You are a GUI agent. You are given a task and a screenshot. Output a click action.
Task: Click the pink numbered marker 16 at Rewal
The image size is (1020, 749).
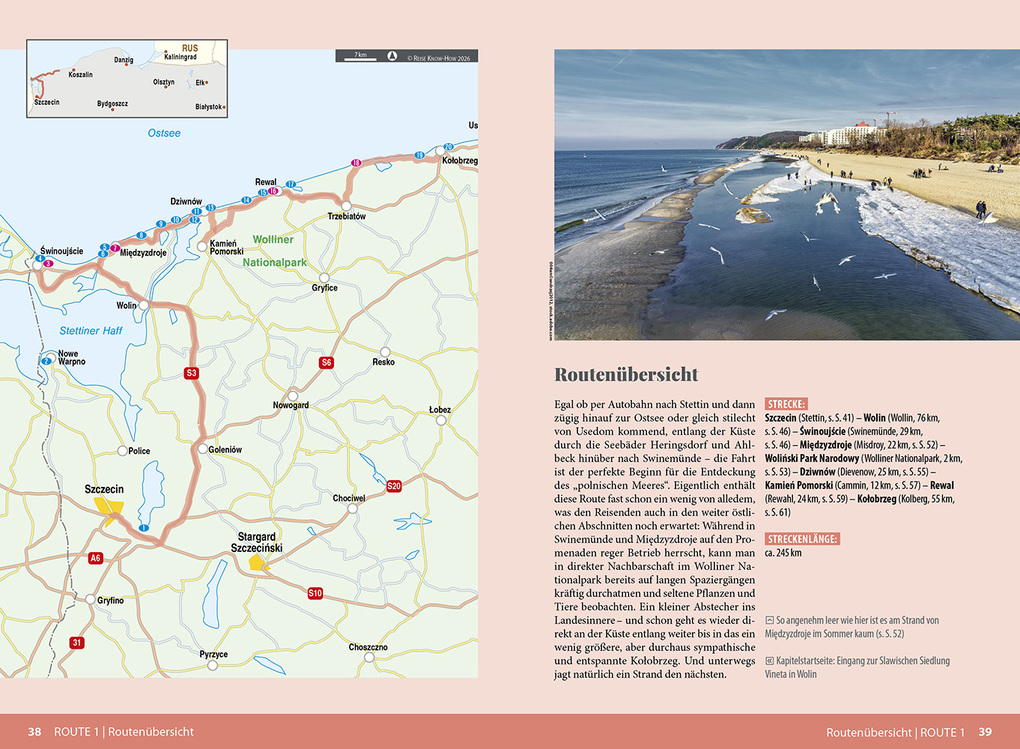[x=272, y=191]
